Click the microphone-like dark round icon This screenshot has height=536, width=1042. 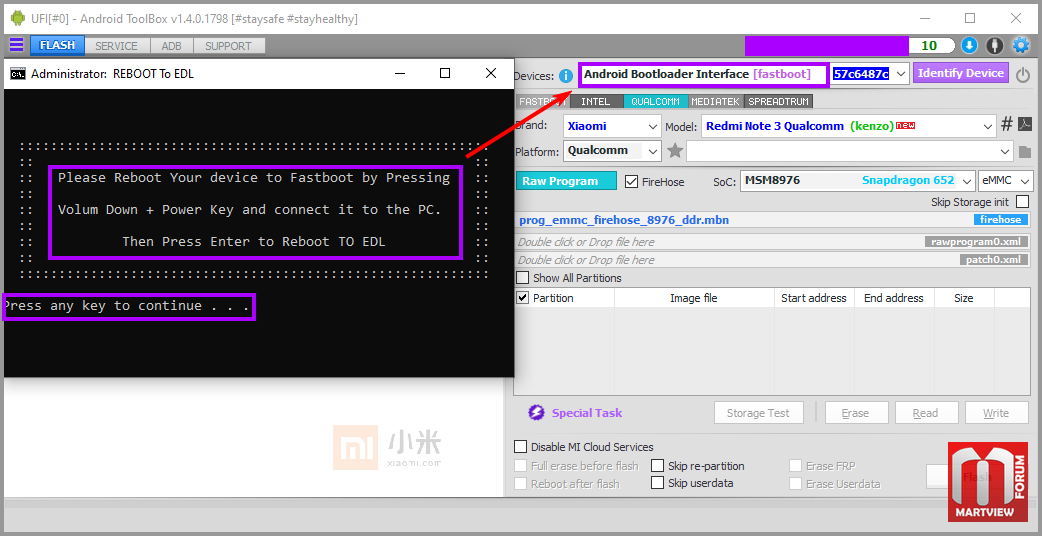tap(994, 45)
